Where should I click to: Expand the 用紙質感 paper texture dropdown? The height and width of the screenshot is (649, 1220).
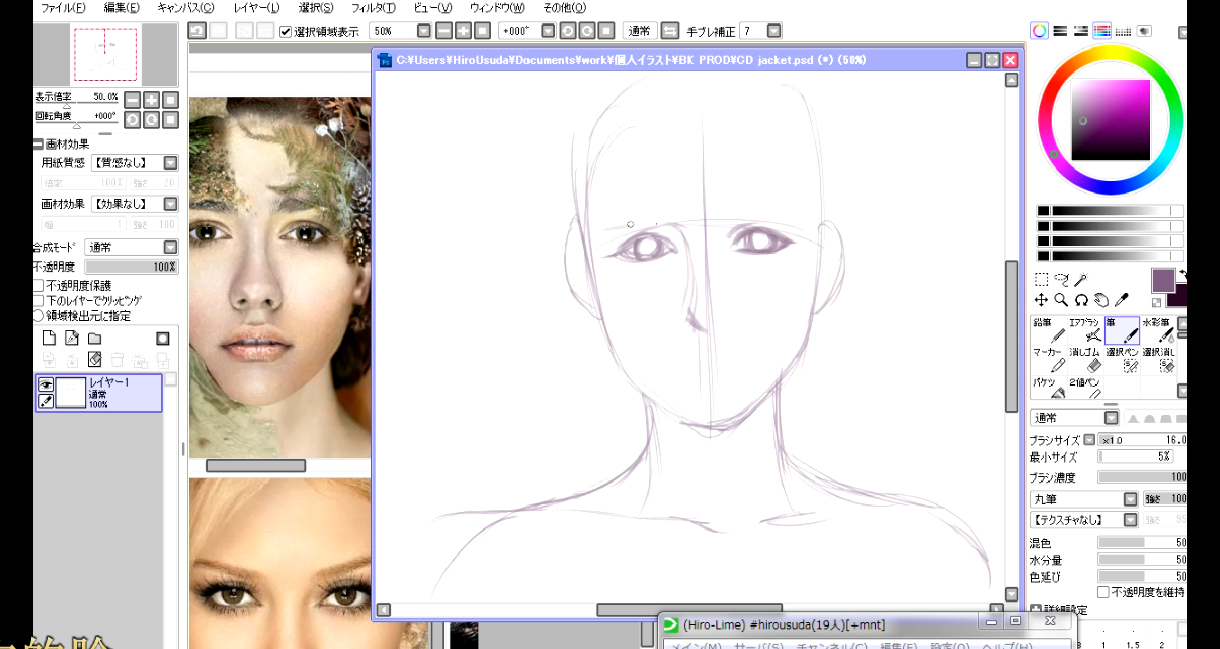tap(170, 163)
